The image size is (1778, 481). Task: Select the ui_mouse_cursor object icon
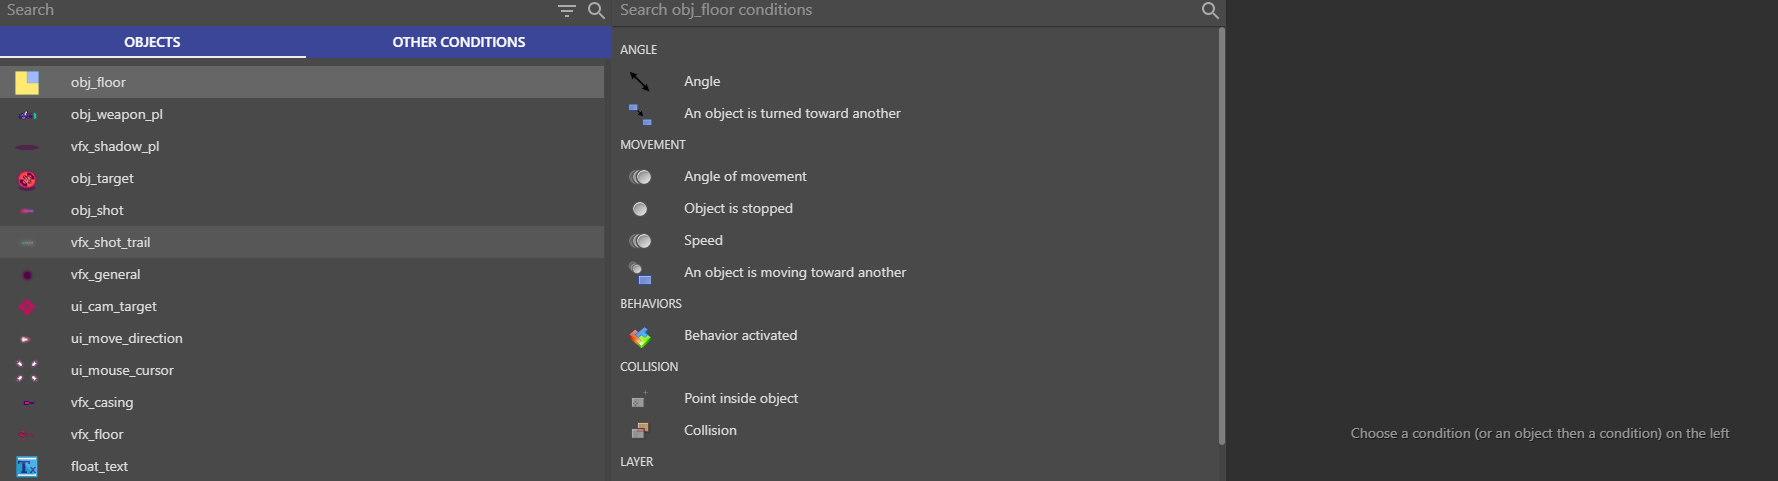(x=27, y=371)
